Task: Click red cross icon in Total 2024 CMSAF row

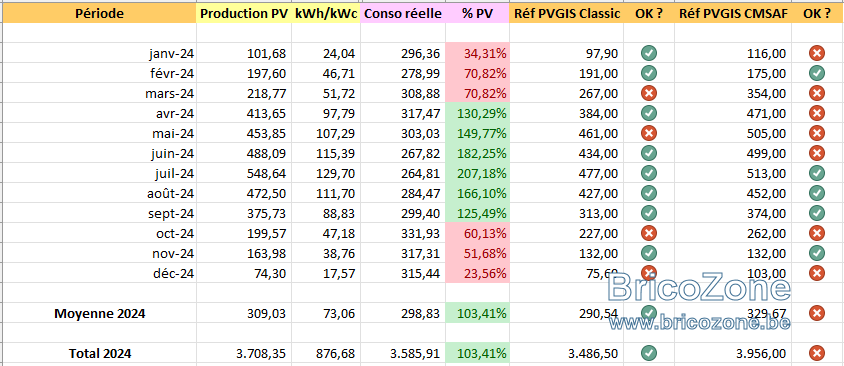Action: tap(817, 353)
